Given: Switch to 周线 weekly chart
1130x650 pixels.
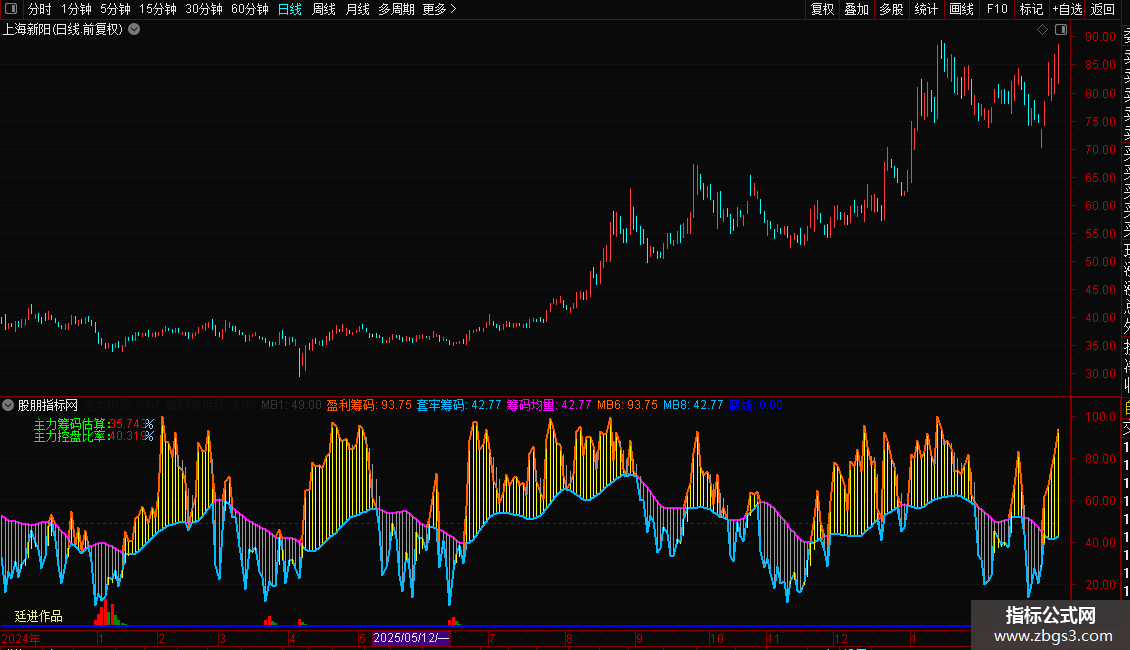Looking at the screenshot, I should (x=324, y=9).
